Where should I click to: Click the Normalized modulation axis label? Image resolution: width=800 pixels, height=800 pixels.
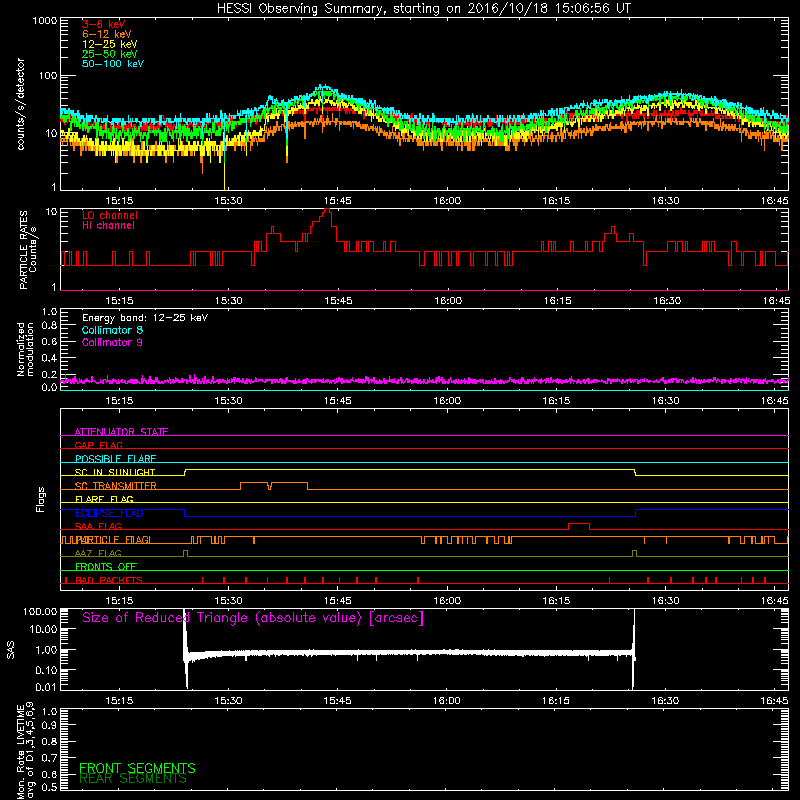(25, 349)
